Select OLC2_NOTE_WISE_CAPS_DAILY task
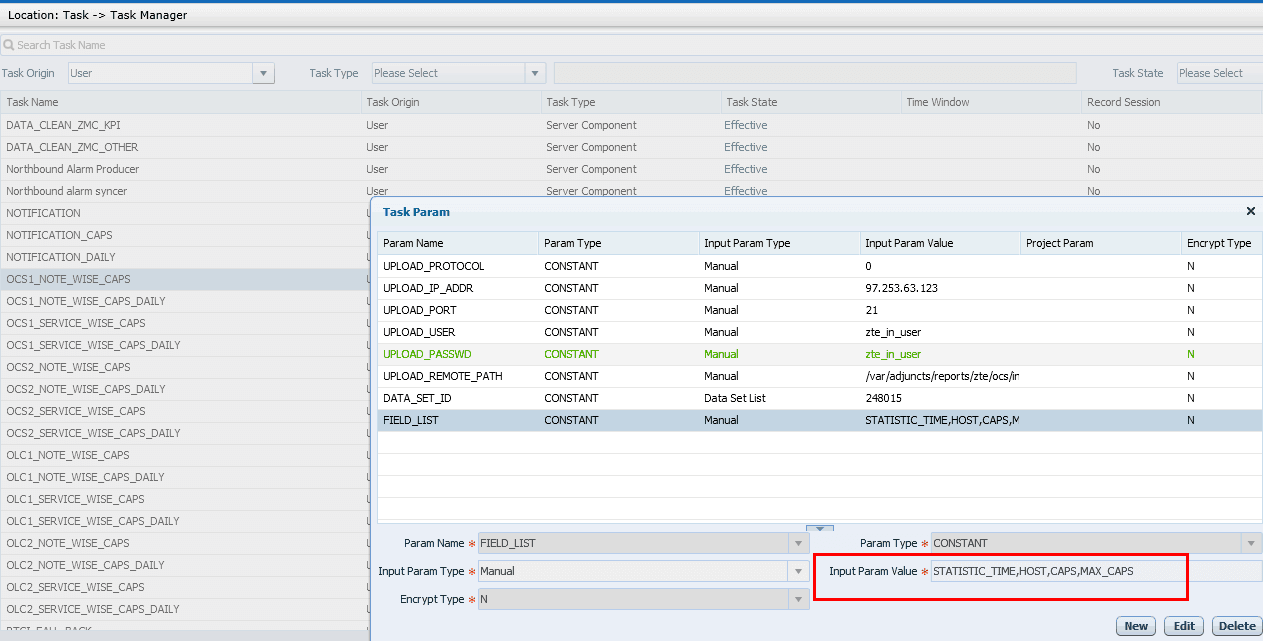Screen dimensions: 1263x641 185,565
